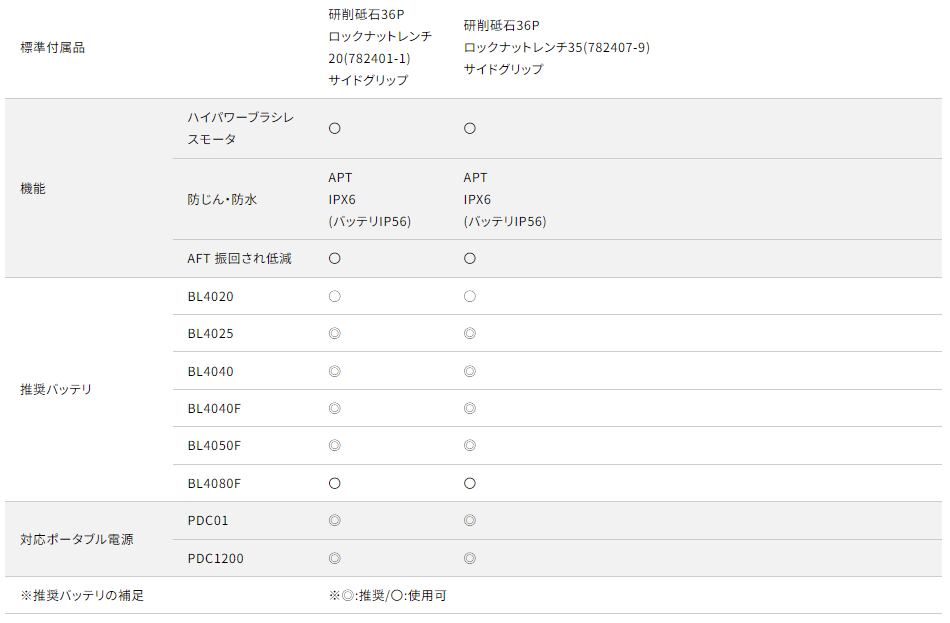Select the BL4040F row label

tap(214, 409)
